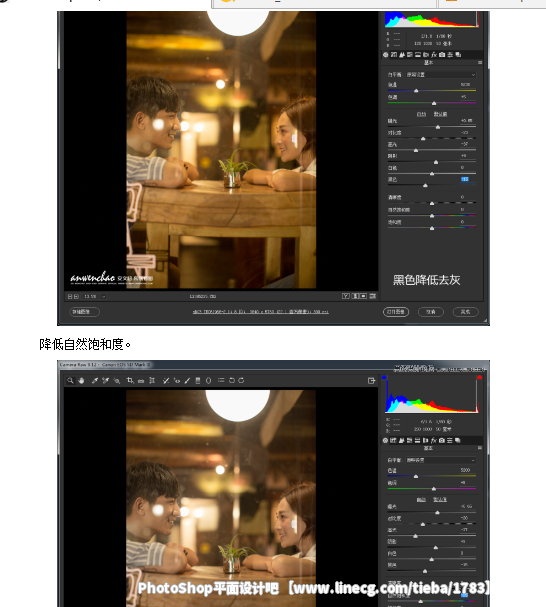Select the Hand tool in lower Camera Raw toolbar
Viewport: 546px width, 607px height.
[x=81, y=381]
